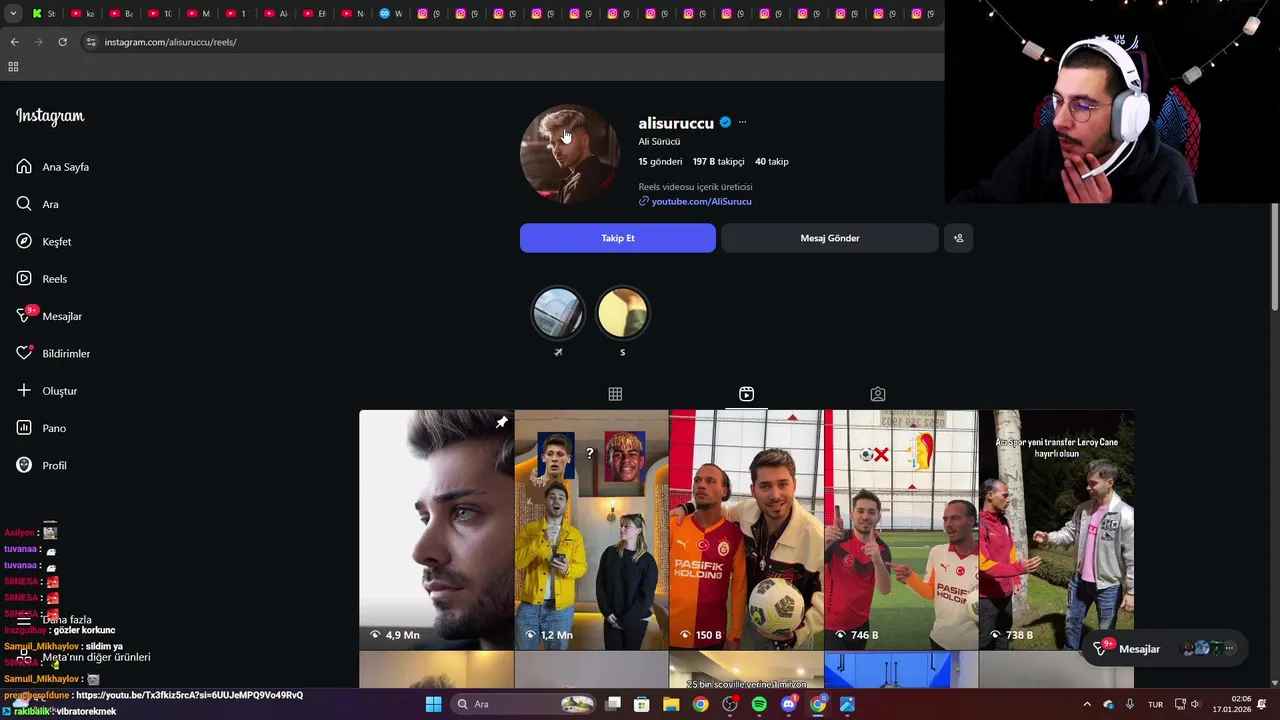
Task: Click the browser back arrow
Action: (14, 42)
